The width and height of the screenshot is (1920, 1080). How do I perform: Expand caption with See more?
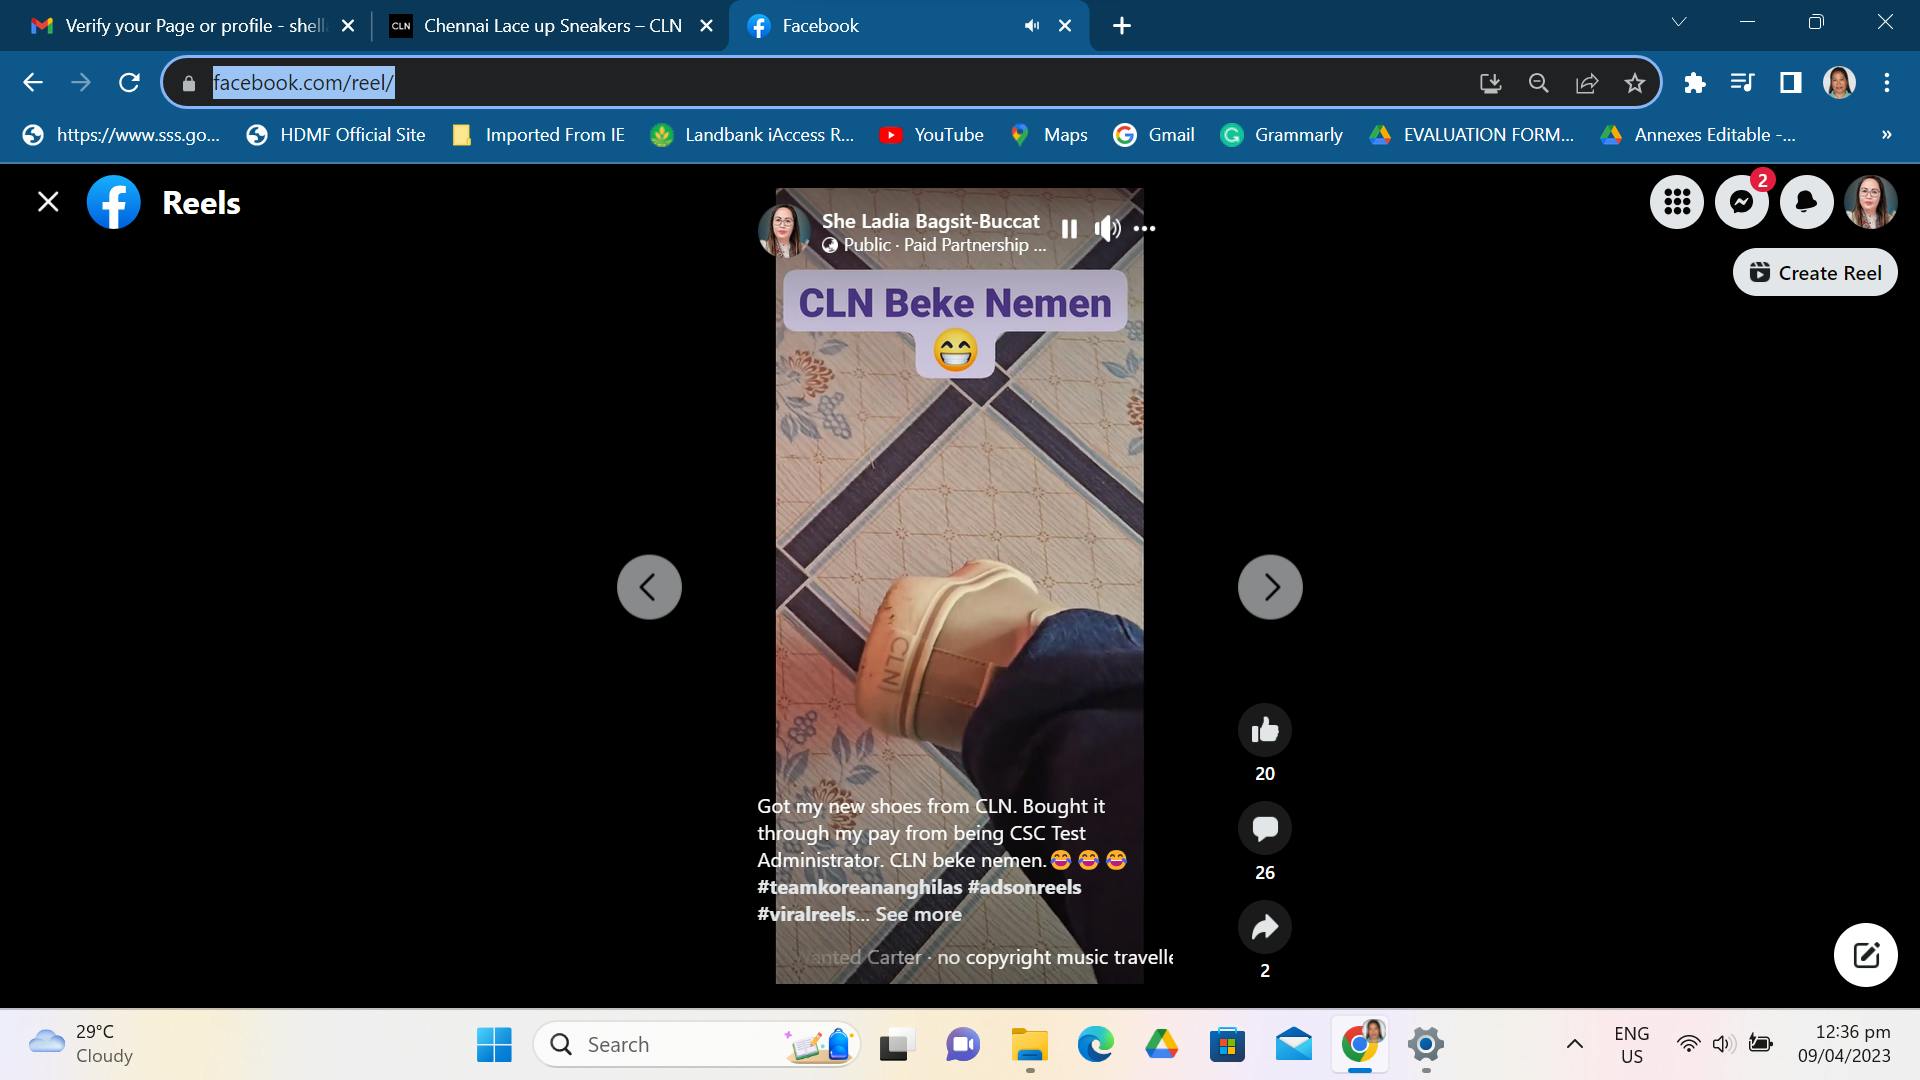pyautogui.click(x=918, y=914)
